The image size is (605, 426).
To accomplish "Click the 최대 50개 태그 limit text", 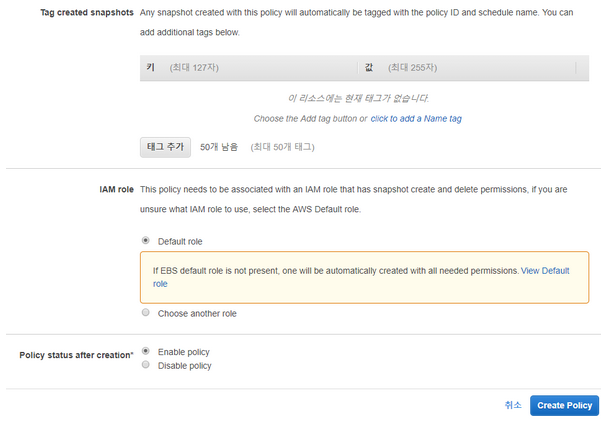I will 283,147.
